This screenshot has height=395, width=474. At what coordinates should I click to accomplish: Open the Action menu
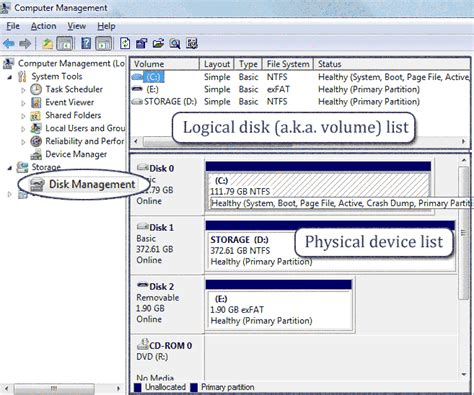[43, 26]
